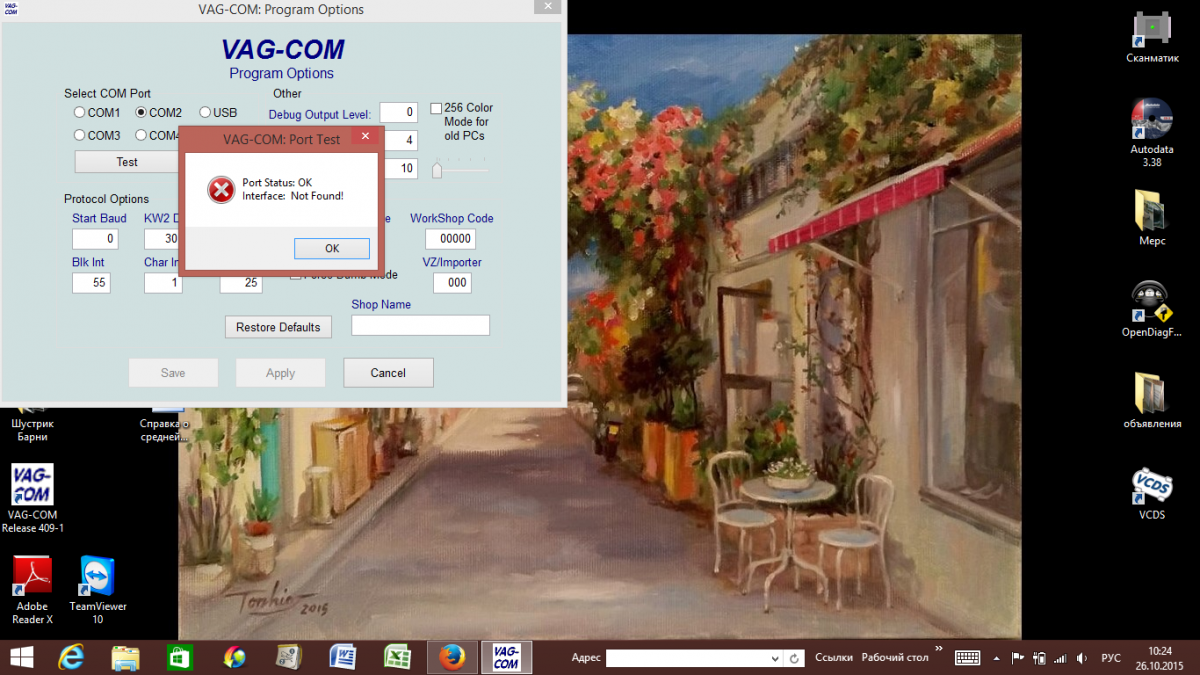1200x675 pixels.
Task: Open the Windows Store taskbar icon
Action: [180, 657]
